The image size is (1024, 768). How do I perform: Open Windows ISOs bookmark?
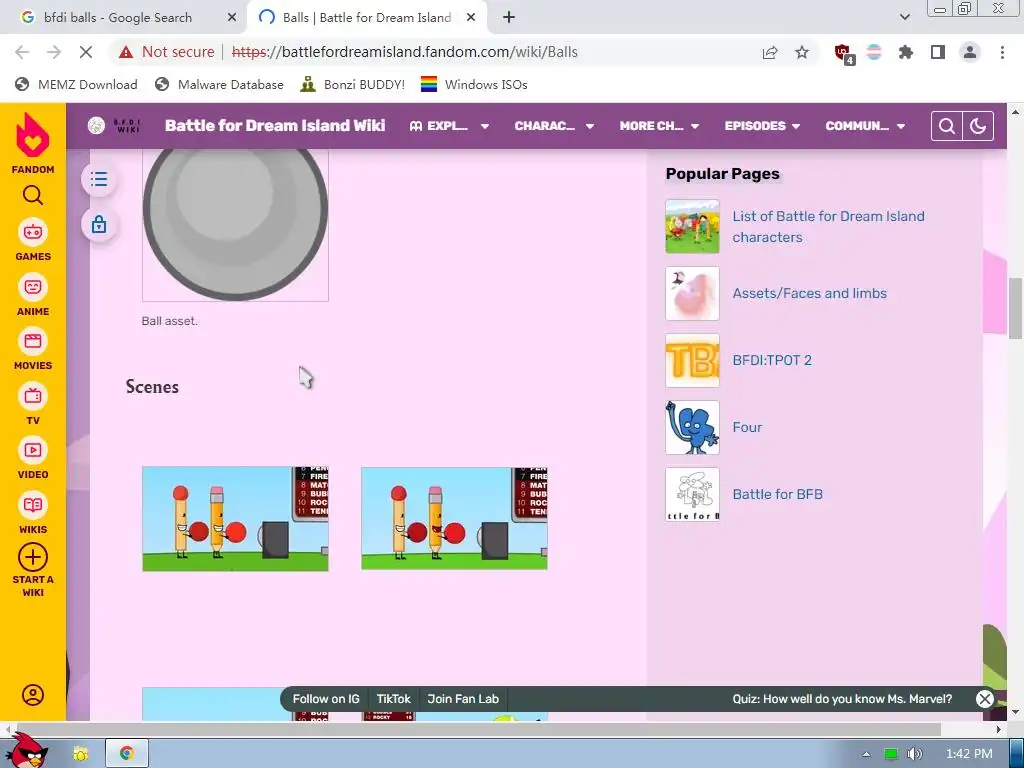pyautogui.click(x=474, y=84)
